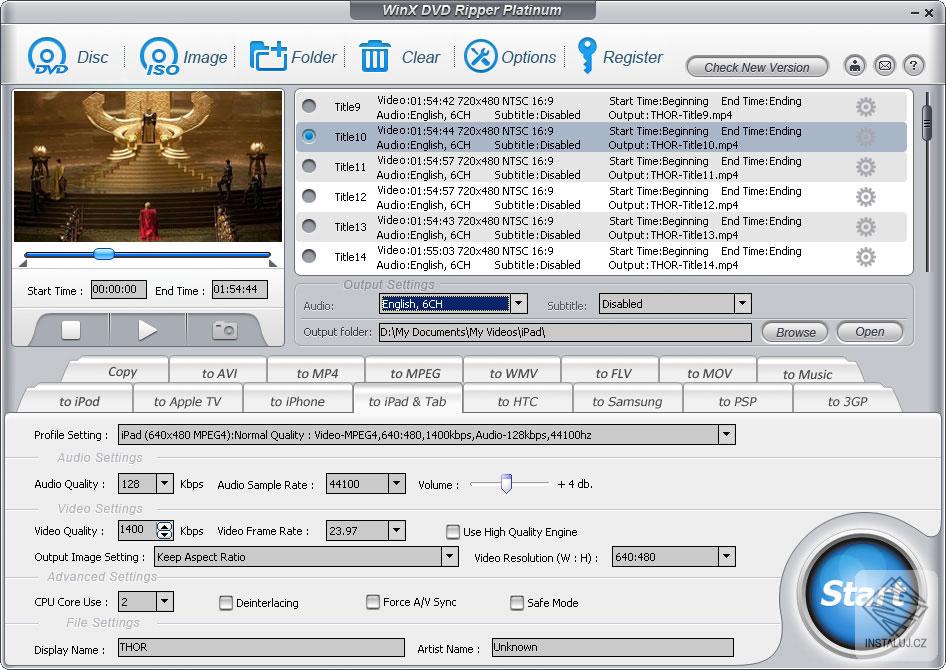This screenshot has height=670, width=946.
Task: Click the Browse button
Action: click(796, 332)
